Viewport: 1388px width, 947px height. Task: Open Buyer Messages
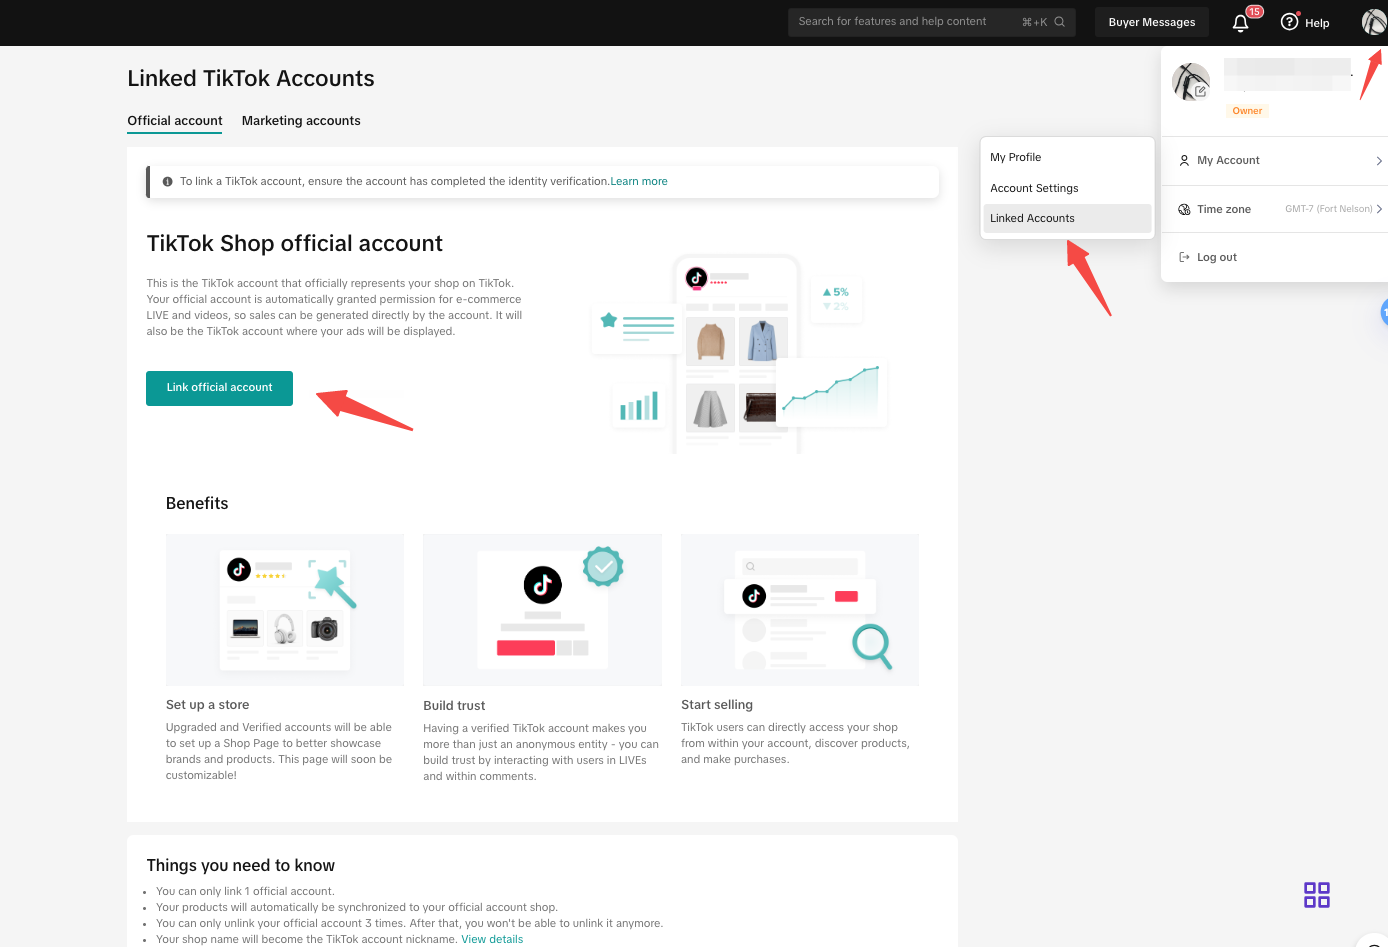tap(1152, 22)
